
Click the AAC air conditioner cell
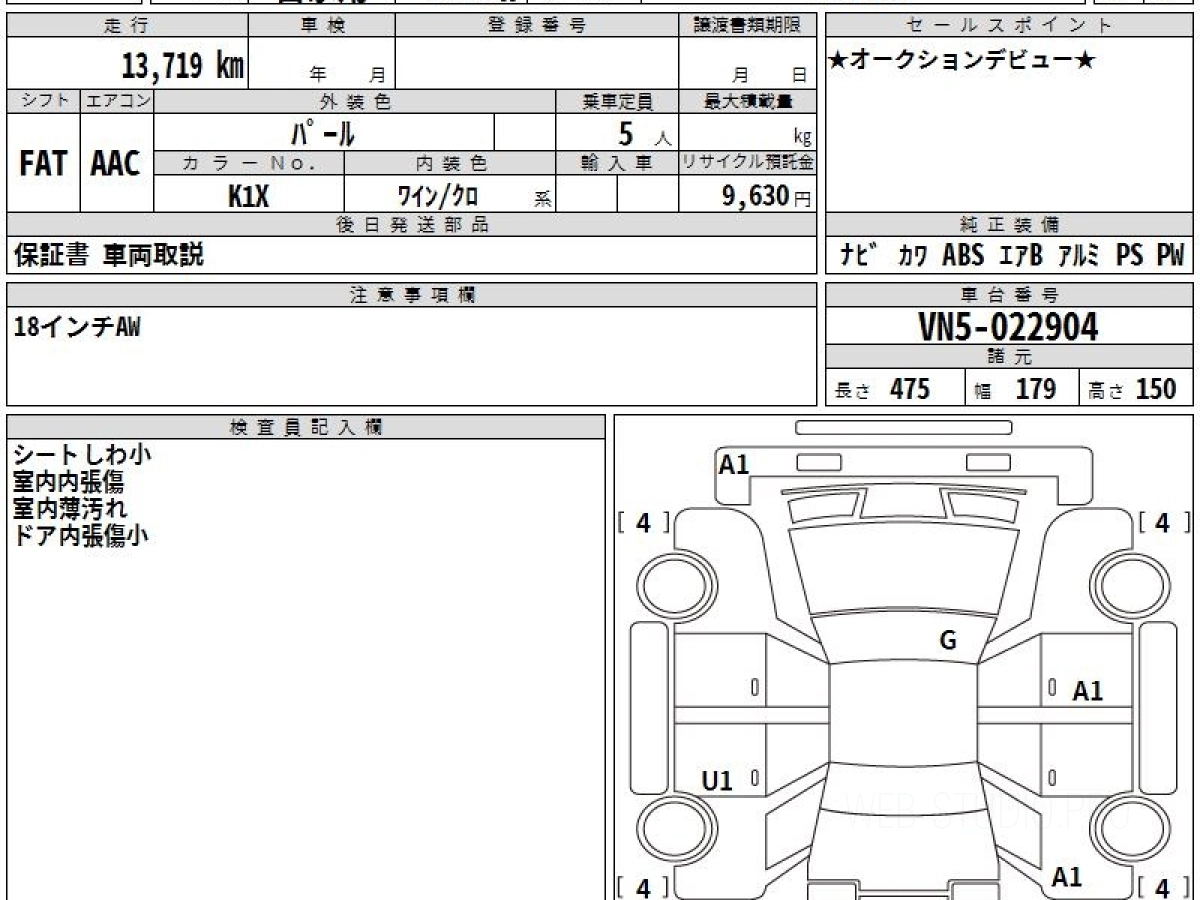pyautogui.click(x=116, y=165)
